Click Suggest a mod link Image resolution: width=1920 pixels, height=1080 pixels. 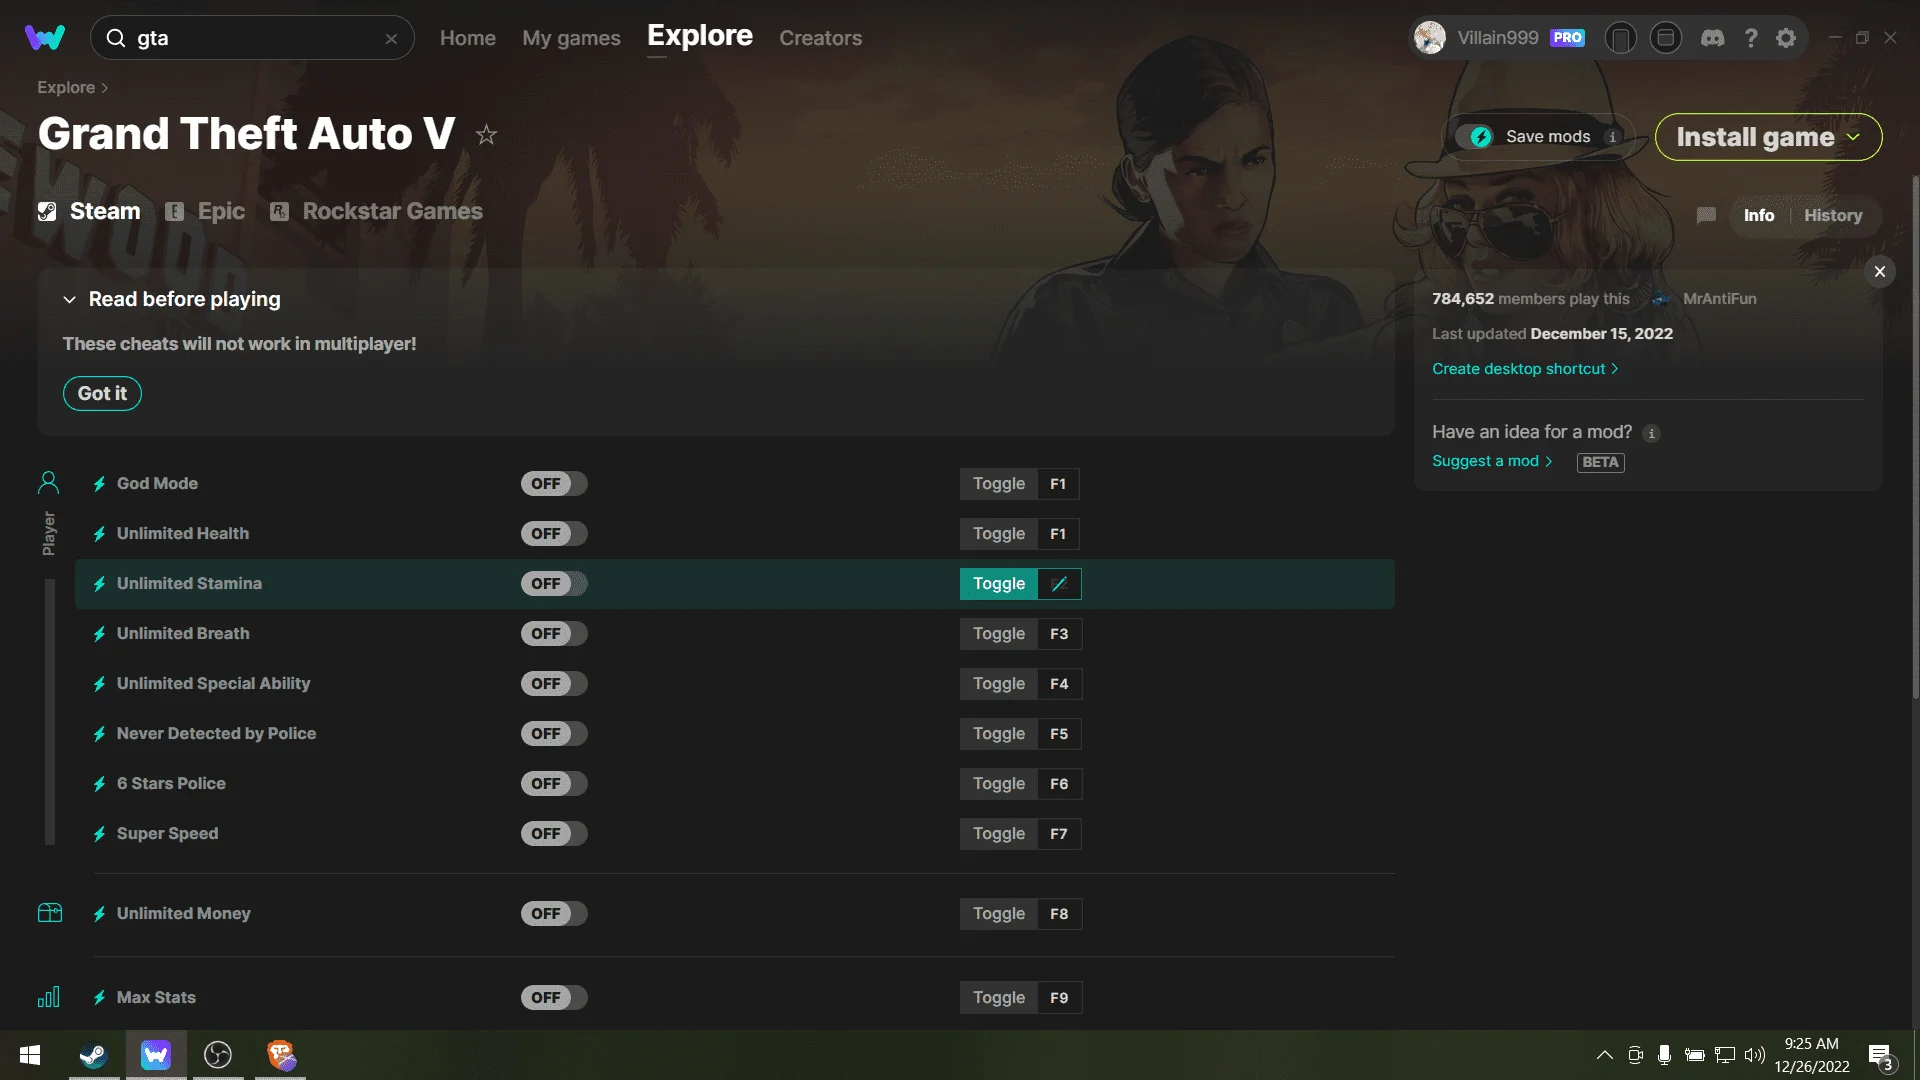coord(1492,461)
